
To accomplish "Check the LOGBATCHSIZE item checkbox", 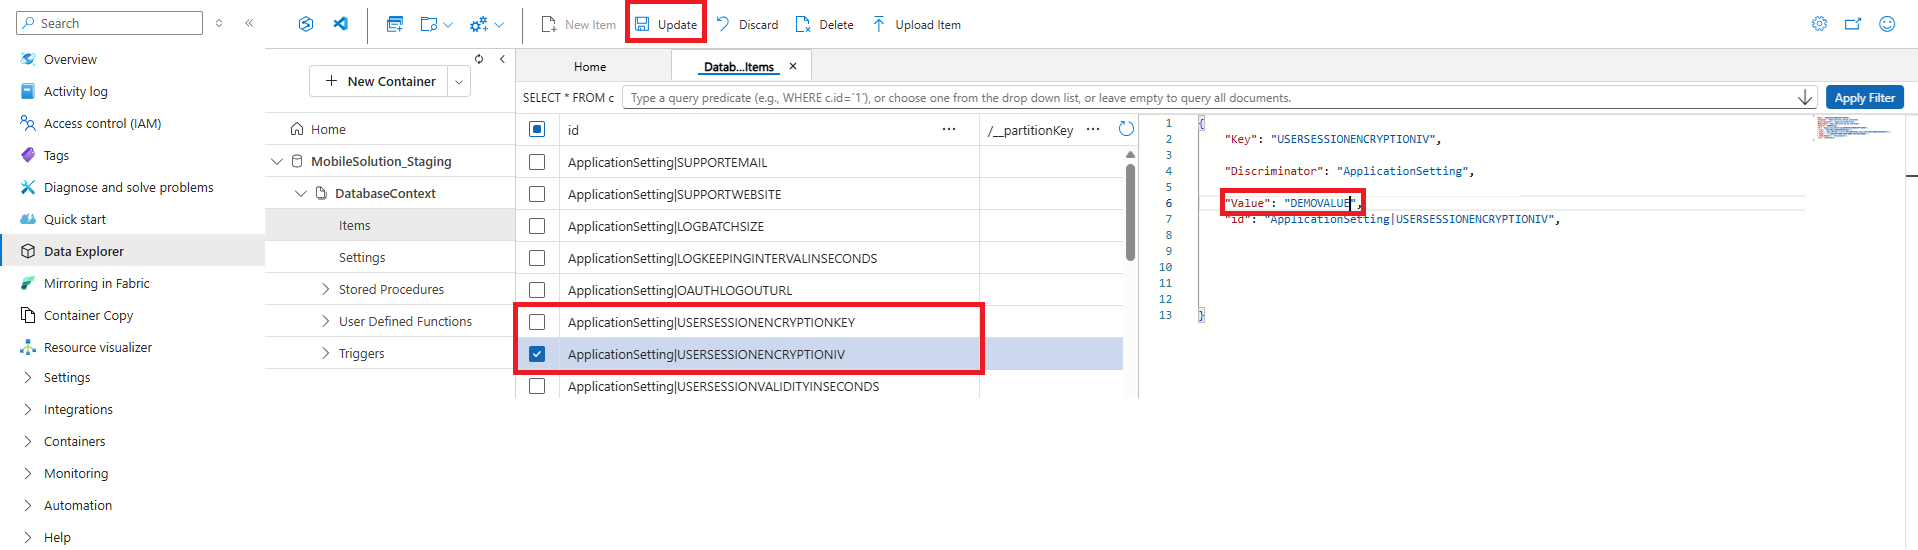I will (x=537, y=226).
